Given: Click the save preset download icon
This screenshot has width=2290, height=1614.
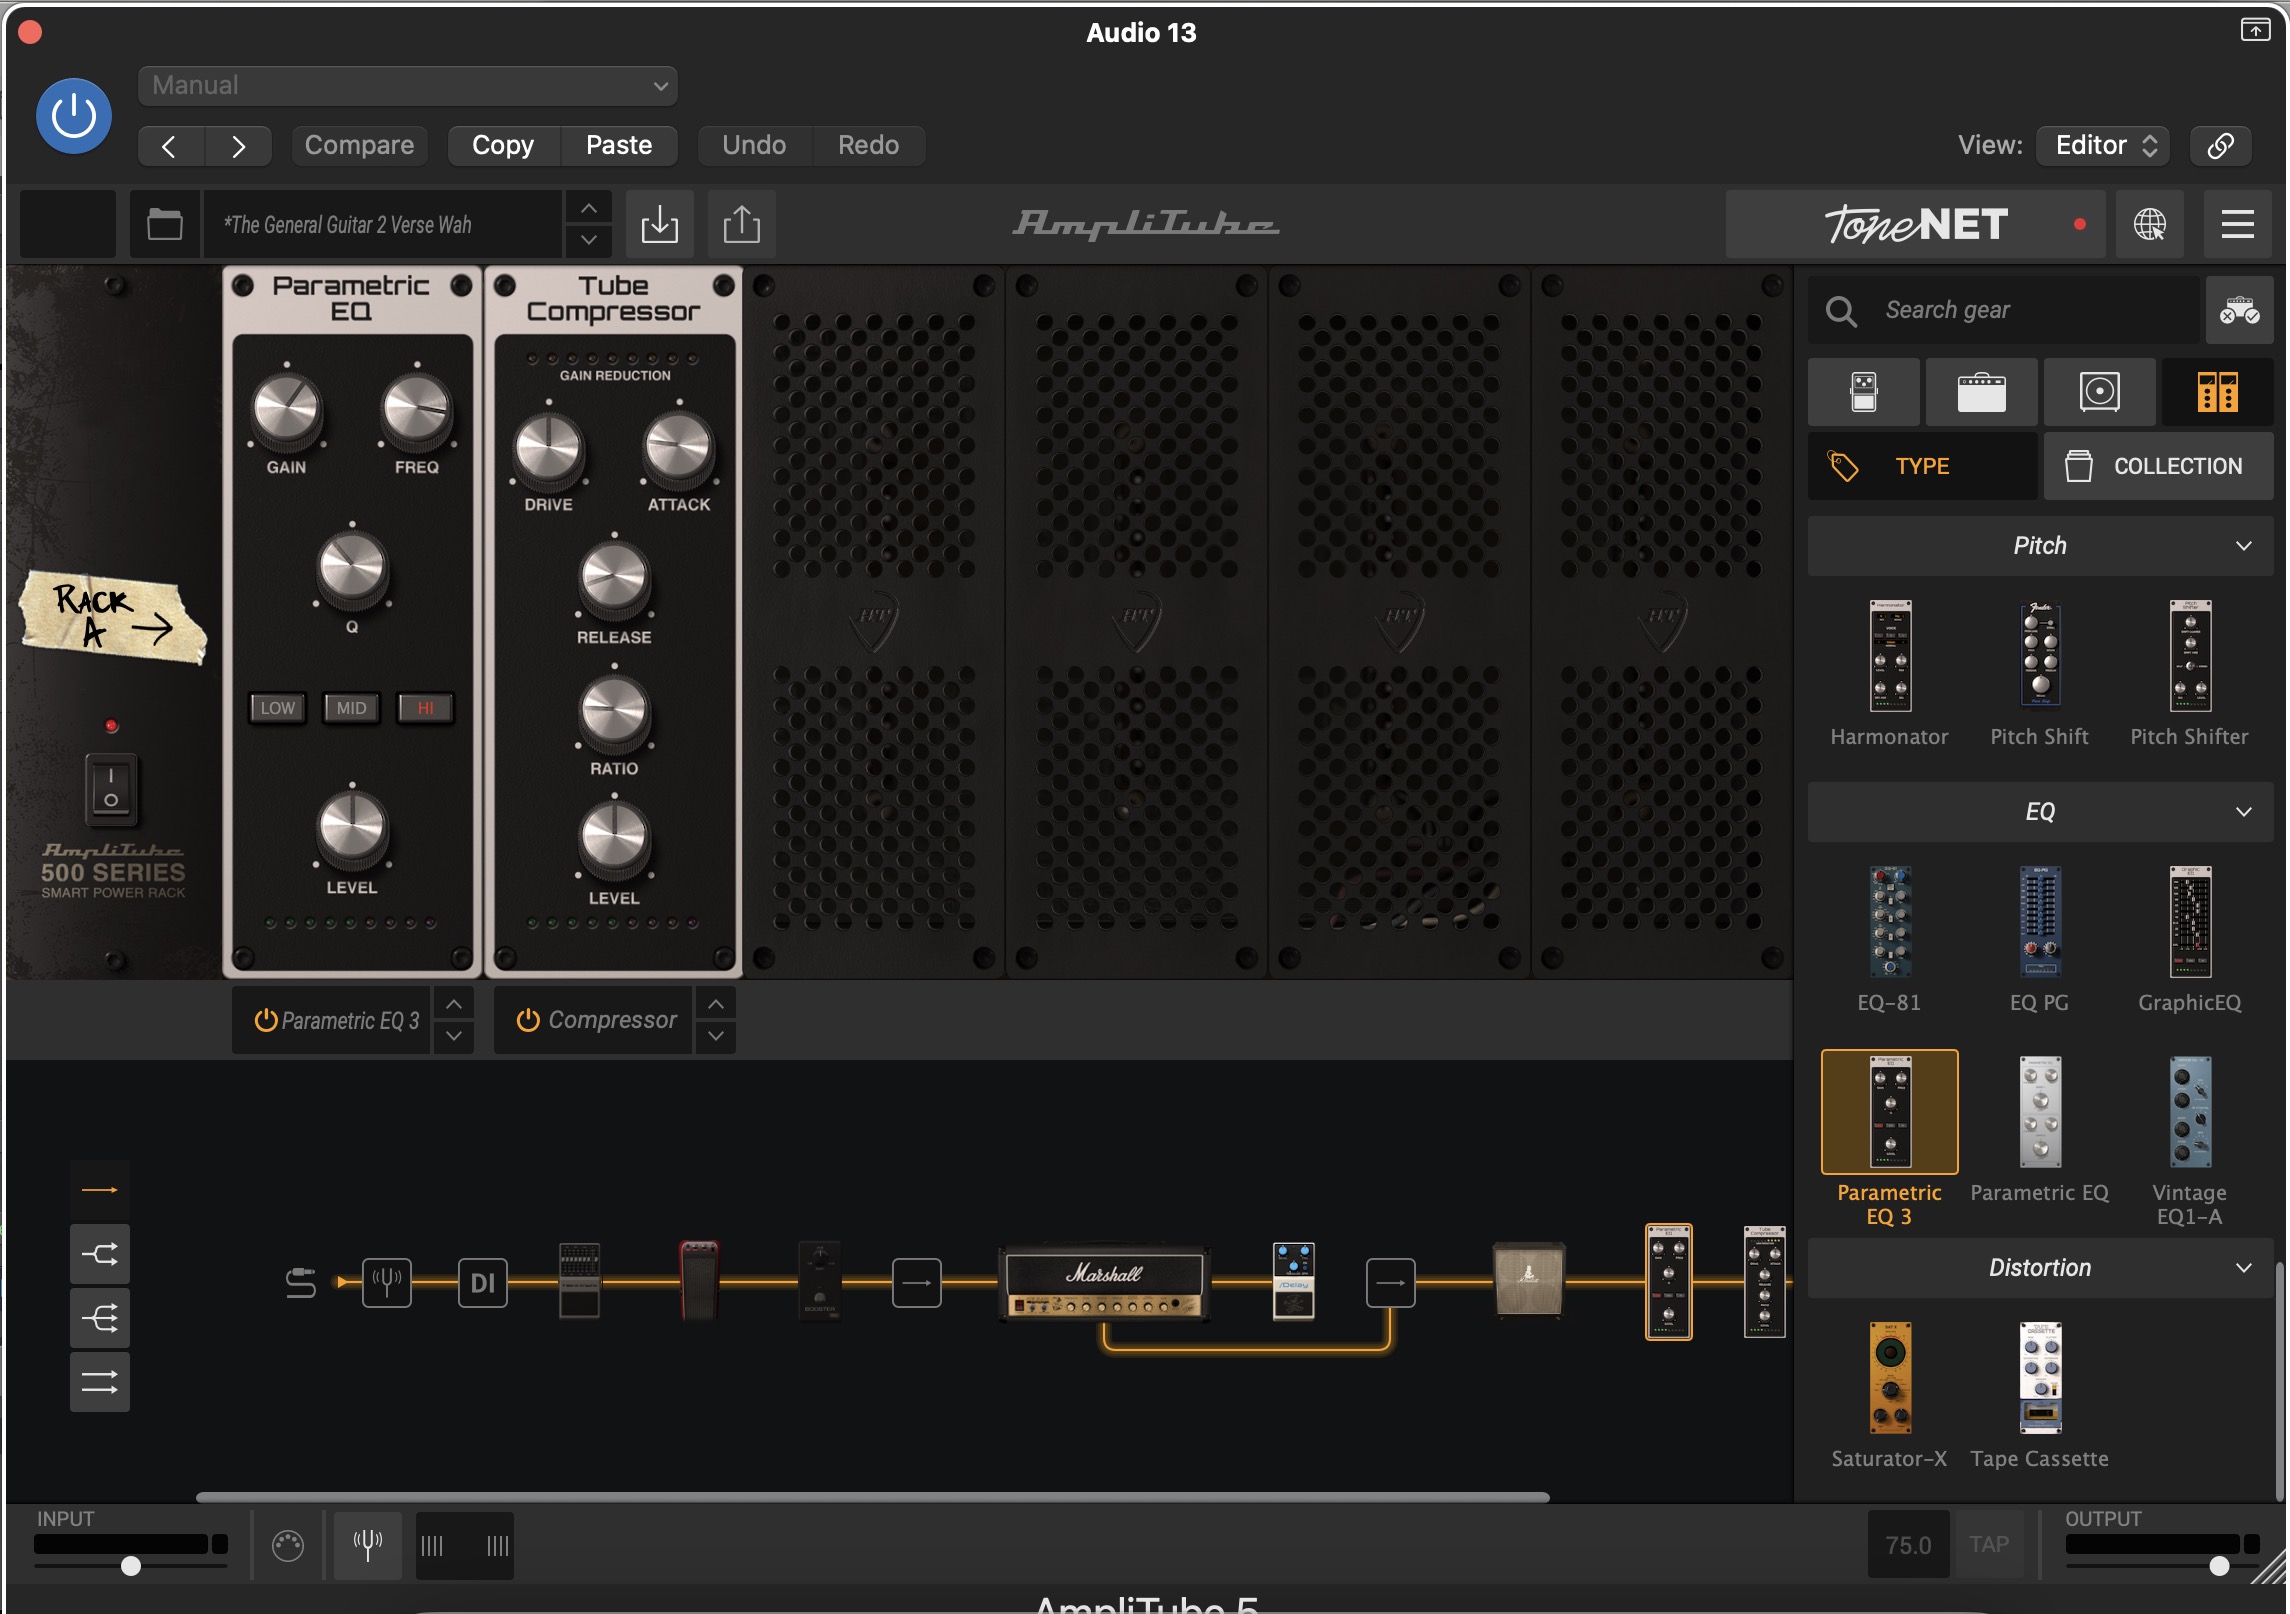Looking at the screenshot, I should click(659, 224).
